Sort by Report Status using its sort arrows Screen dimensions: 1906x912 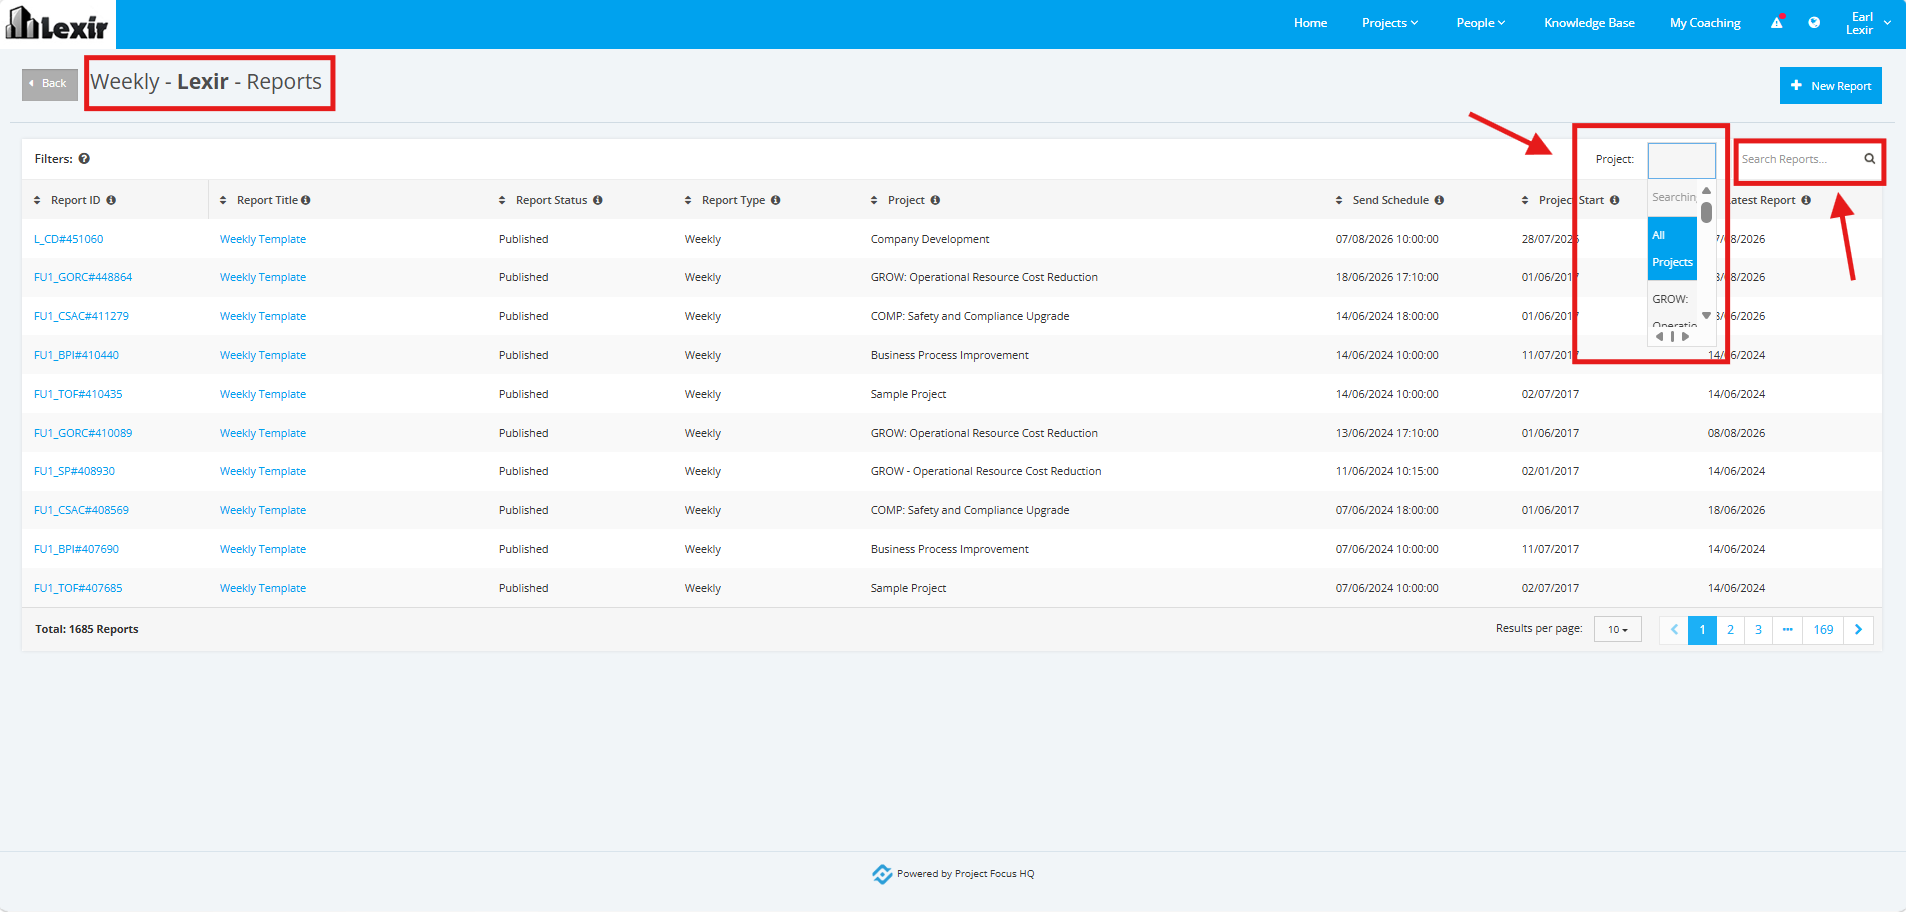click(502, 200)
